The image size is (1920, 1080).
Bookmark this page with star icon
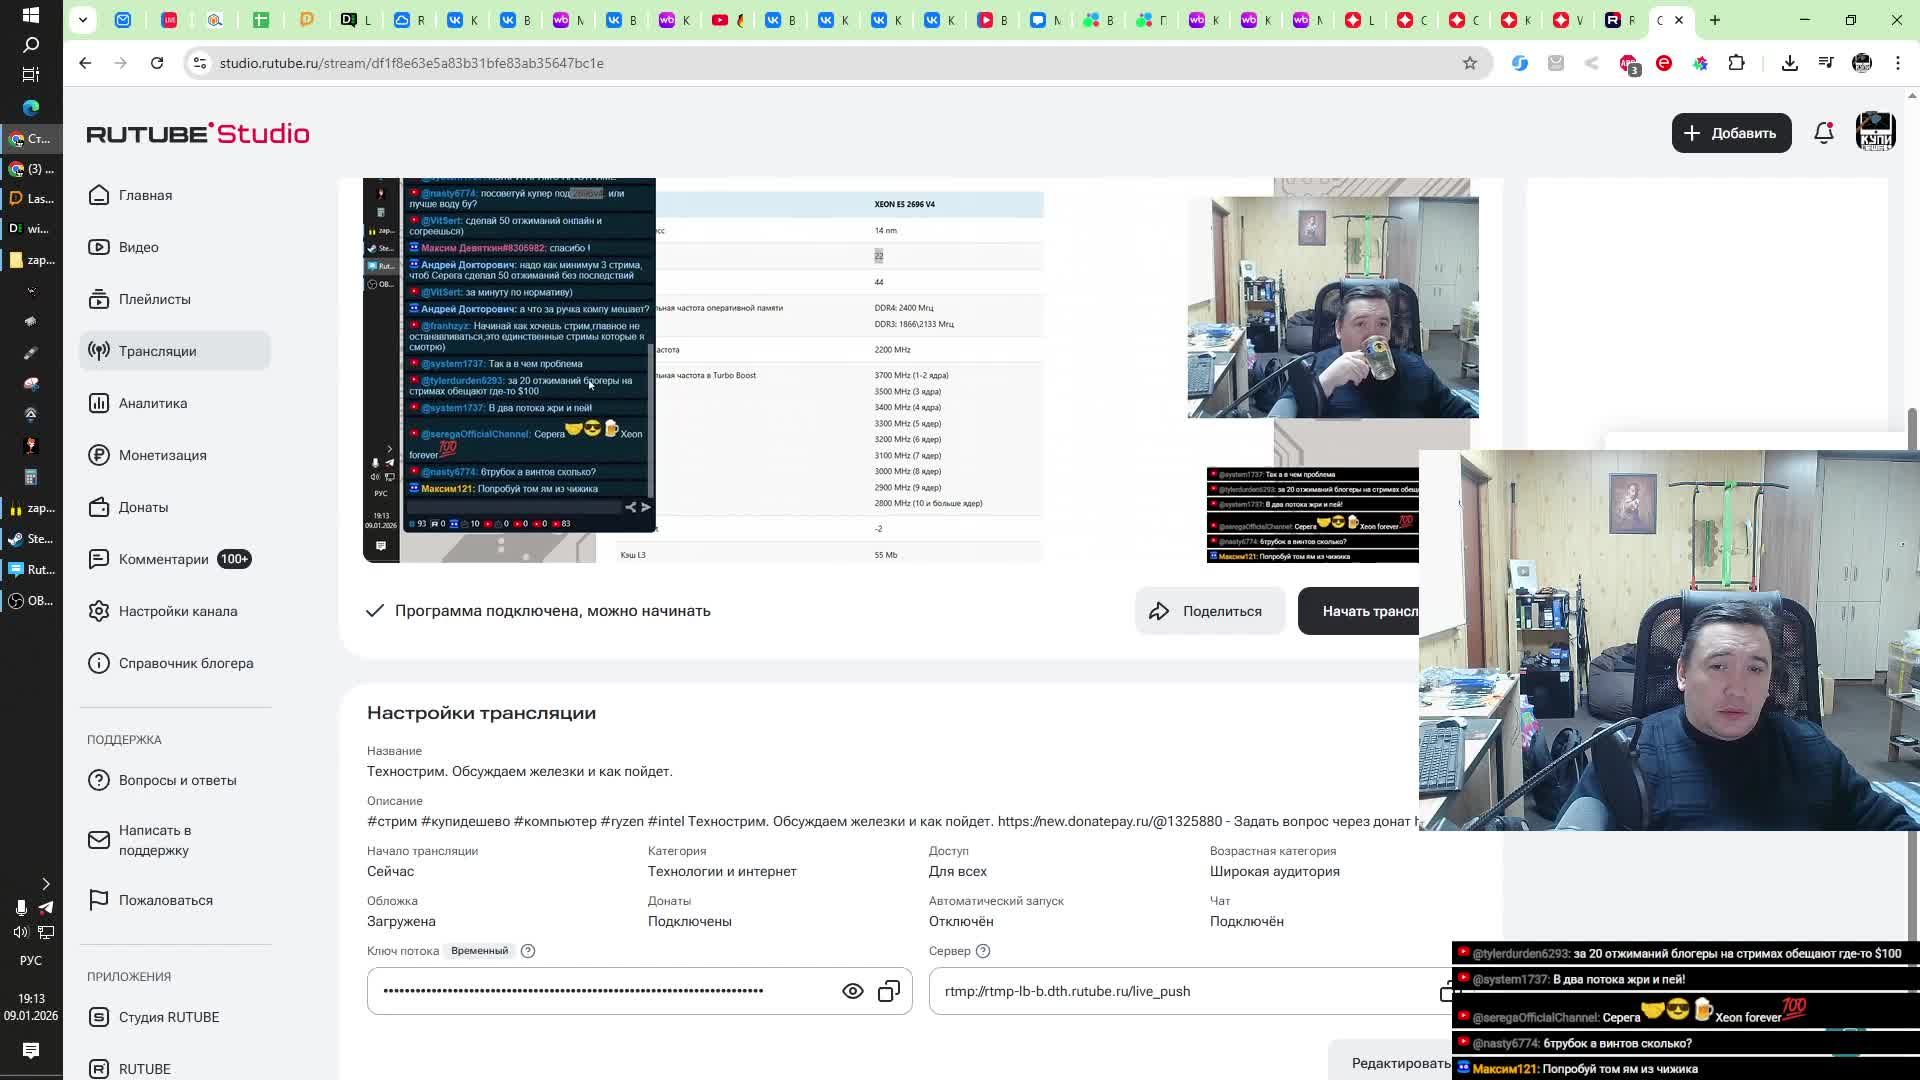pyautogui.click(x=1469, y=63)
